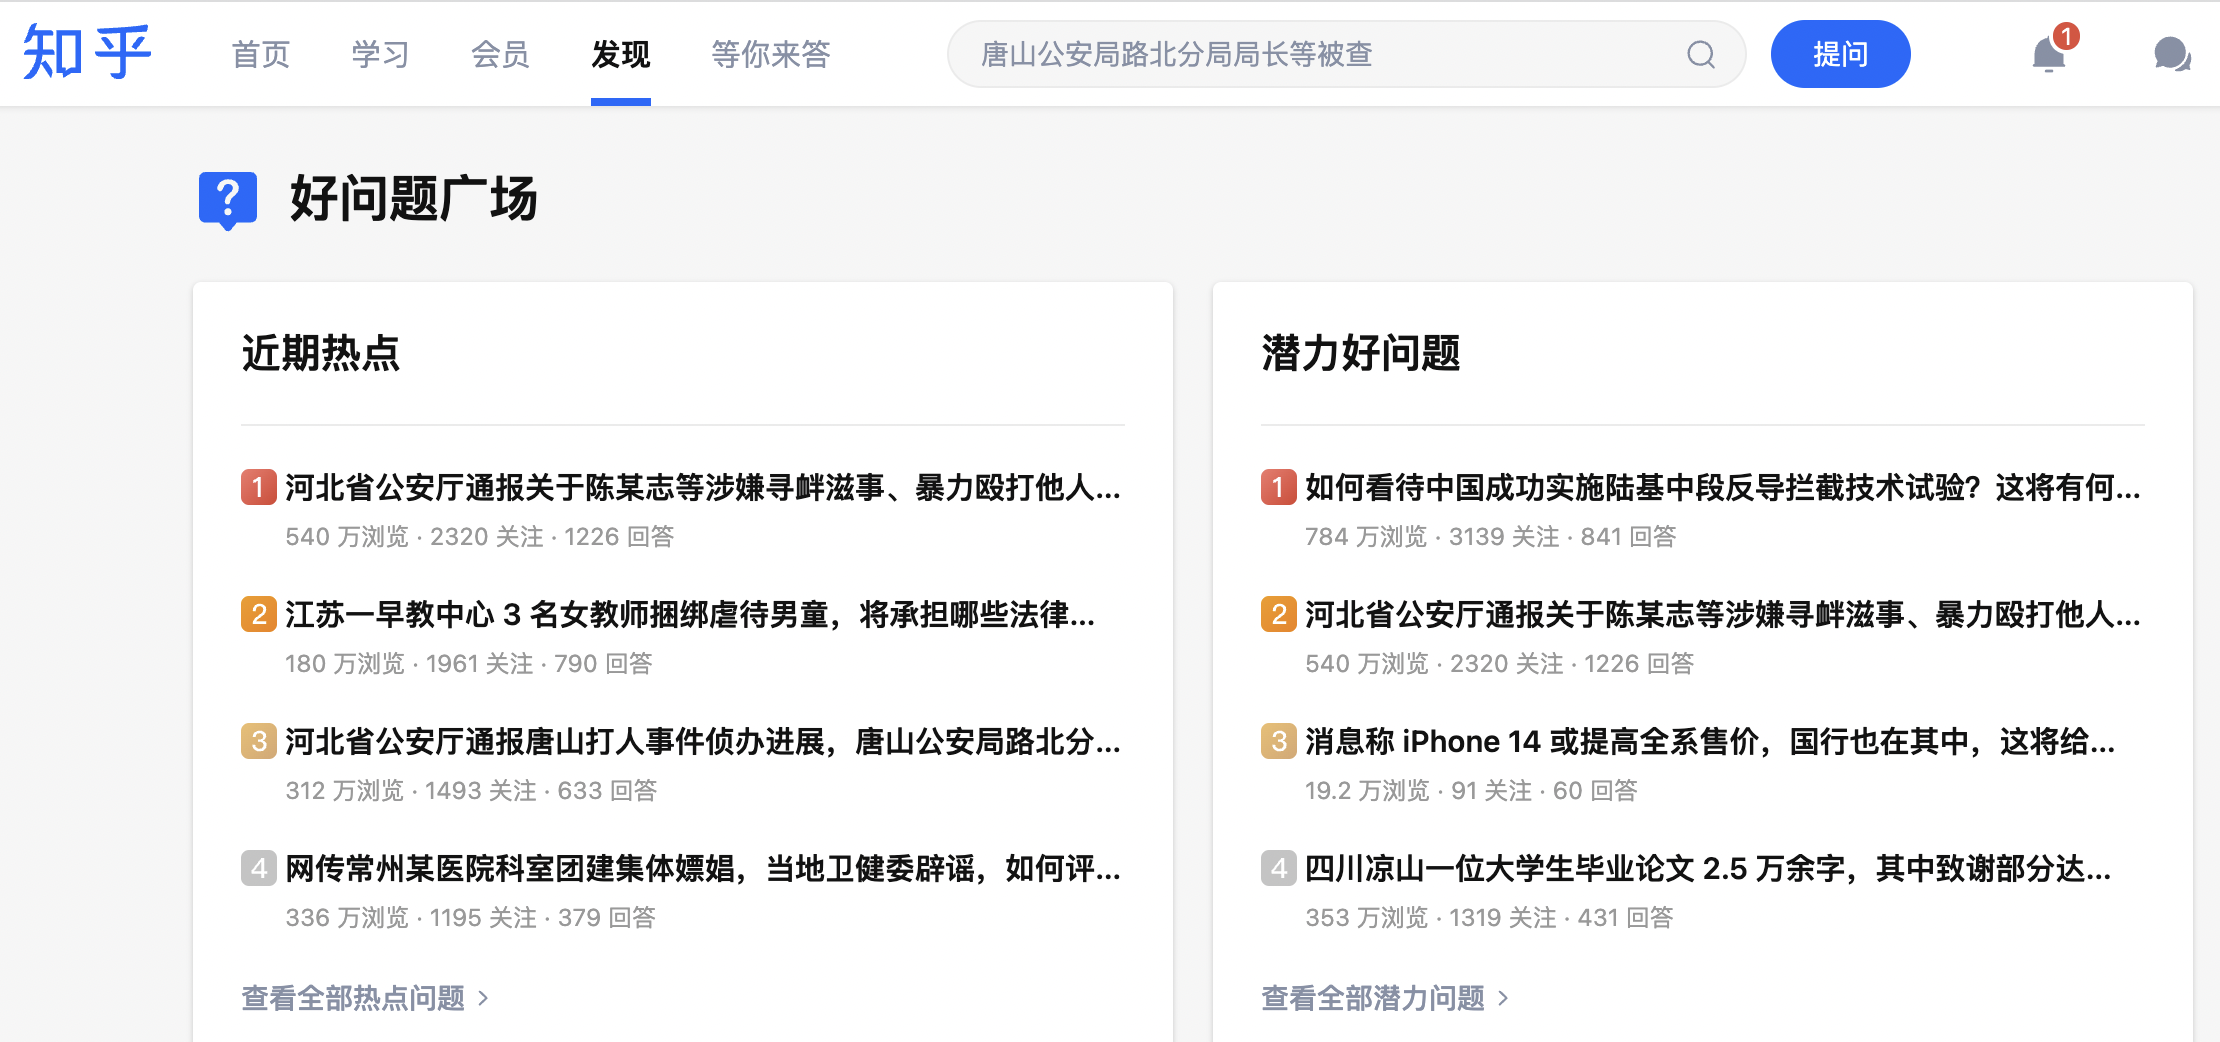Open 查看全部潜力问题 link
The height and width of the screenshot is (1042, 2220).
click(x=1374, y=998)
